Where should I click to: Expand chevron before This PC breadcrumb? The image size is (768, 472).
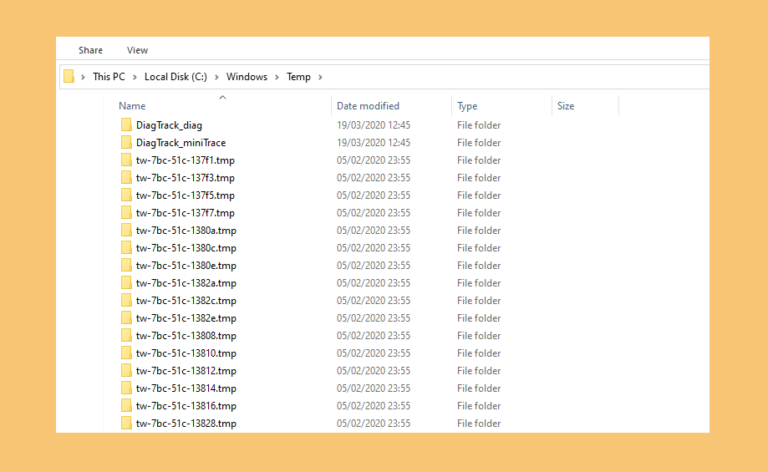click(83, 77)
